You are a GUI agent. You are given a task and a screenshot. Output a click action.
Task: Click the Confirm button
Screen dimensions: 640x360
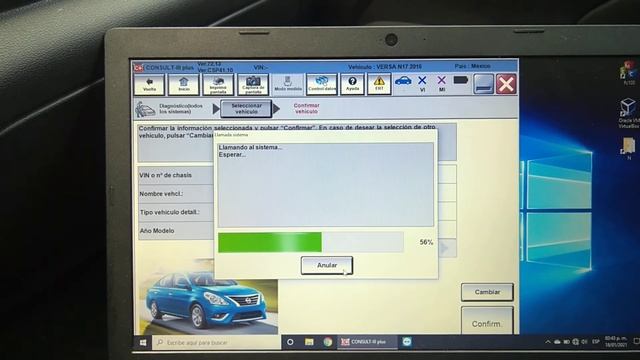click(487, 322)
